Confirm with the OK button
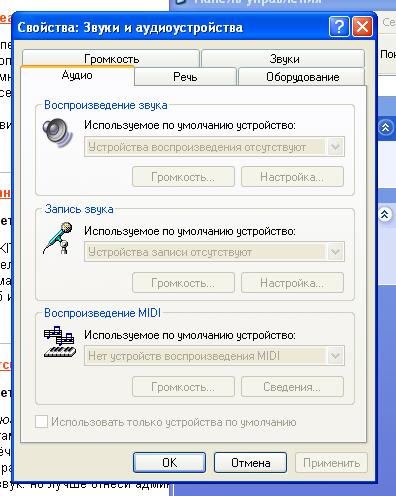 pyautogui.click(x=169, y=463)
